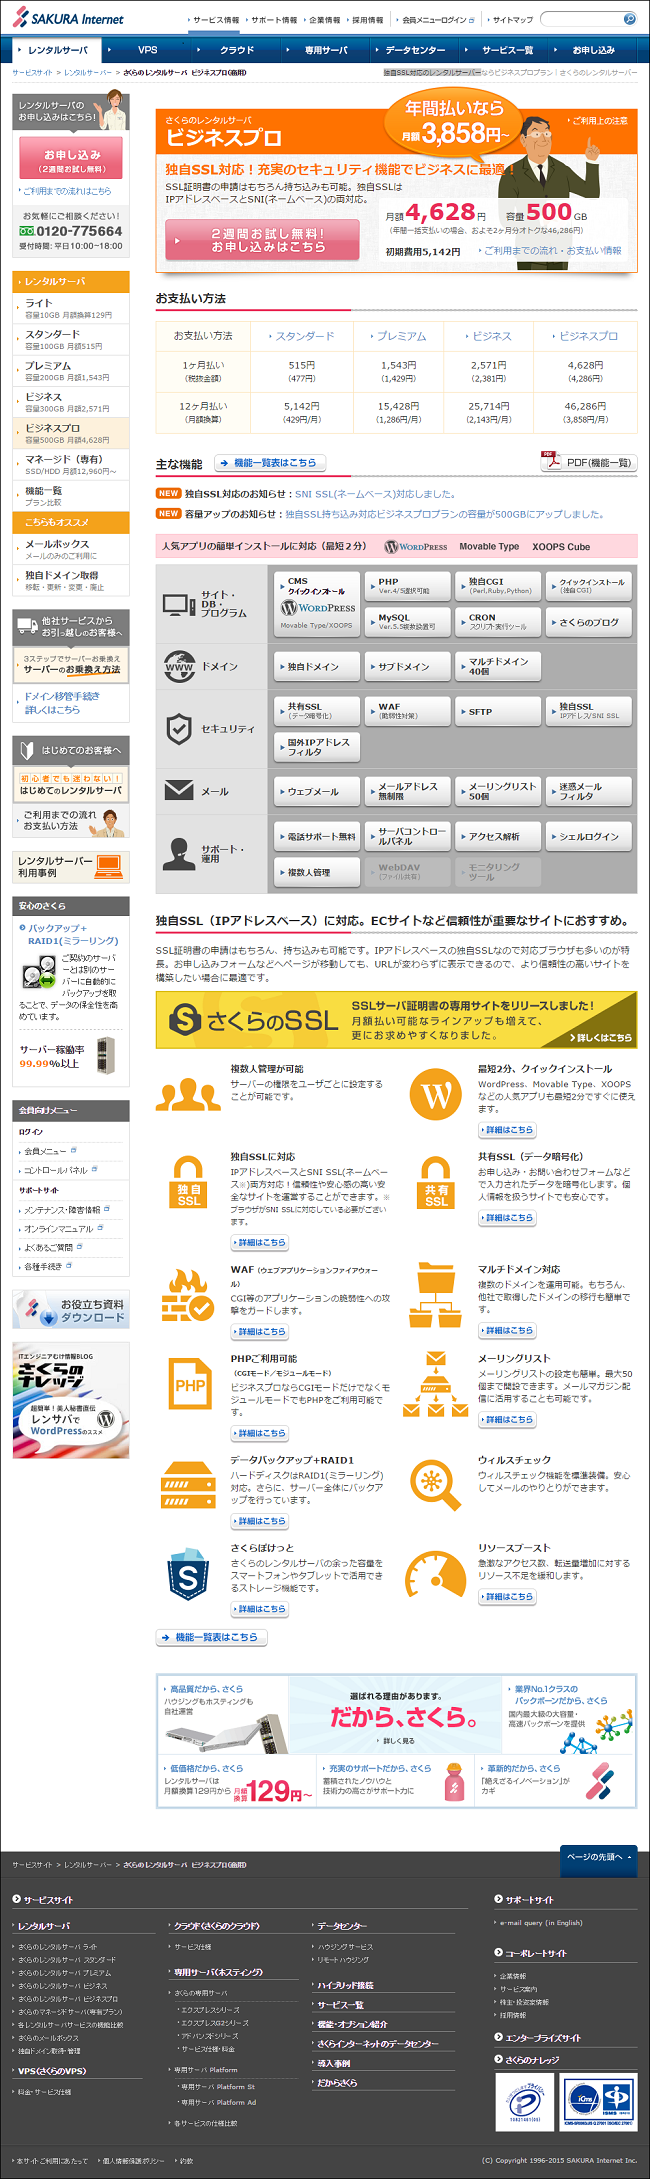Click the ISMS certification logo in footer
This screenshot has height=2179, width=650.
pos(599,2100)
